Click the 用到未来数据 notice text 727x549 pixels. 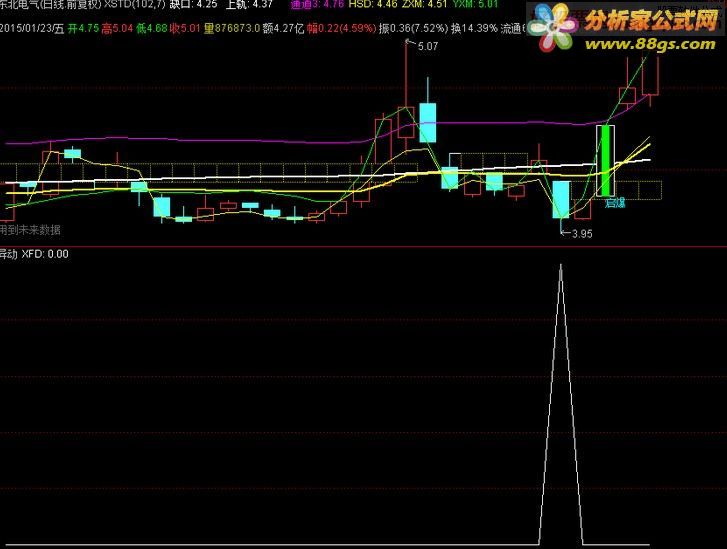30,230
